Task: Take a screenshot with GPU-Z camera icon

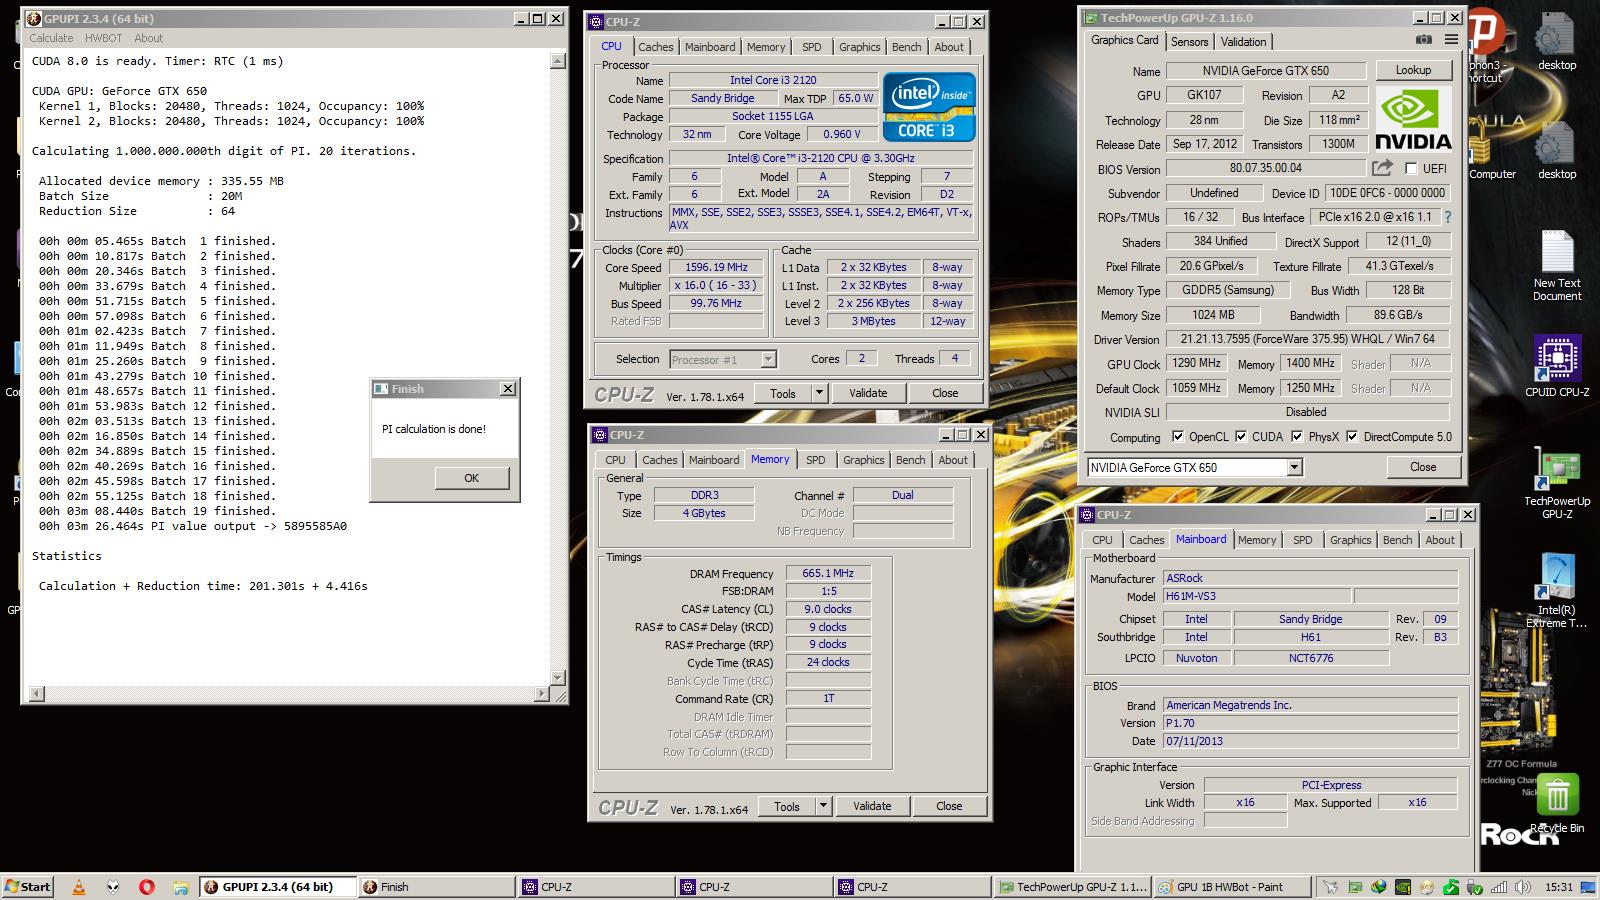Action: pos(1423,40)
